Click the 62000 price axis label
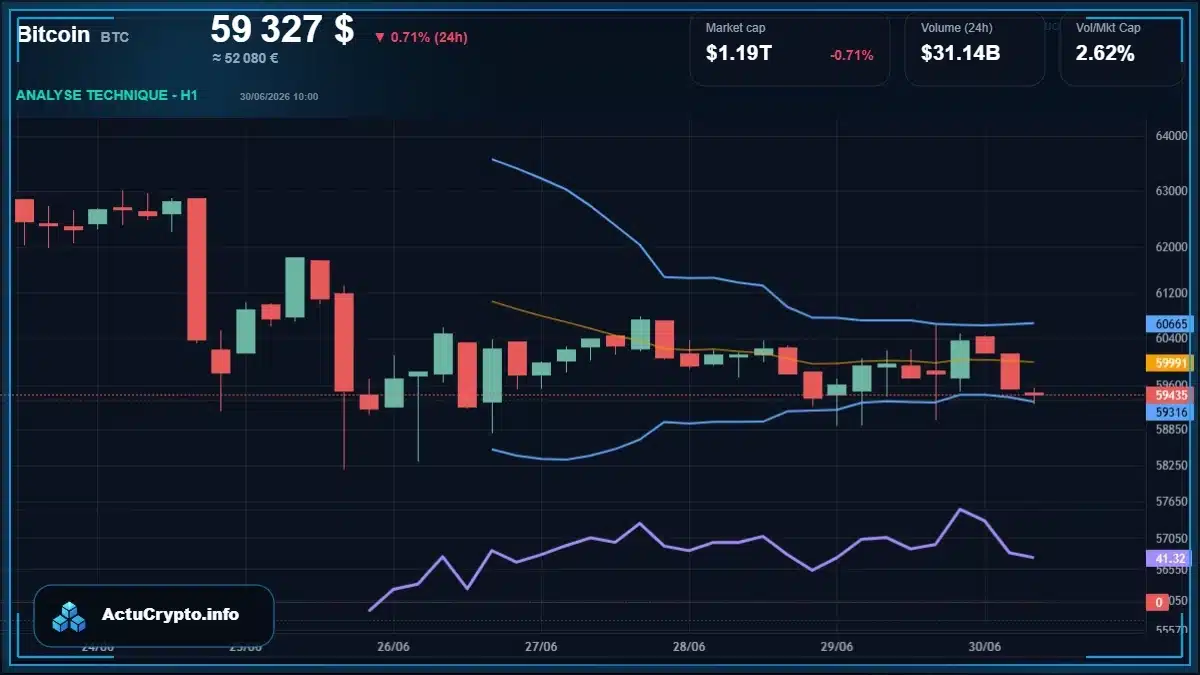The image size is (1200, 675). [1170, 246]
